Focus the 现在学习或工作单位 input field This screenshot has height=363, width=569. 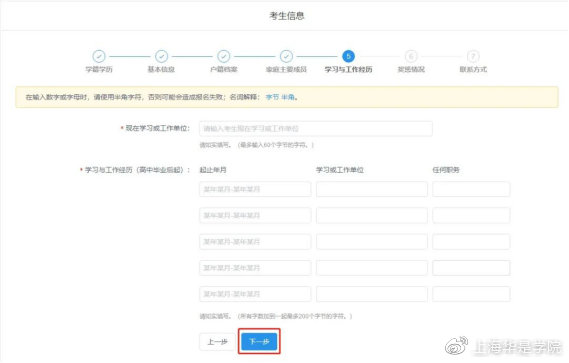point(316,129)
